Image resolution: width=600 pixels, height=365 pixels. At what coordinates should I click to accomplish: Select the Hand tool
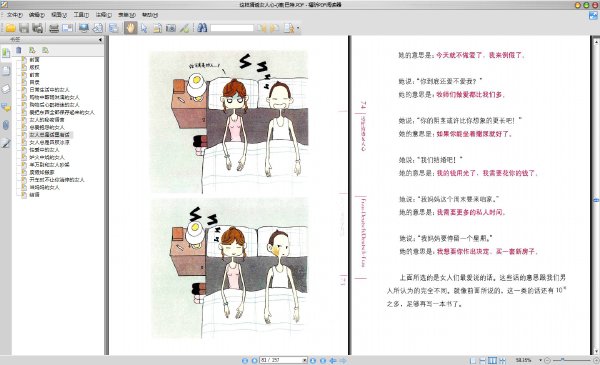130,28
